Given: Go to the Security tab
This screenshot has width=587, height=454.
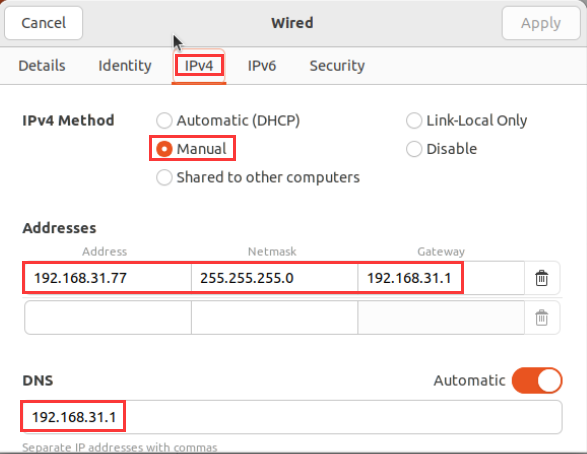Looking at the screenshot, I should pyautogui.click(x=337, y=66).
